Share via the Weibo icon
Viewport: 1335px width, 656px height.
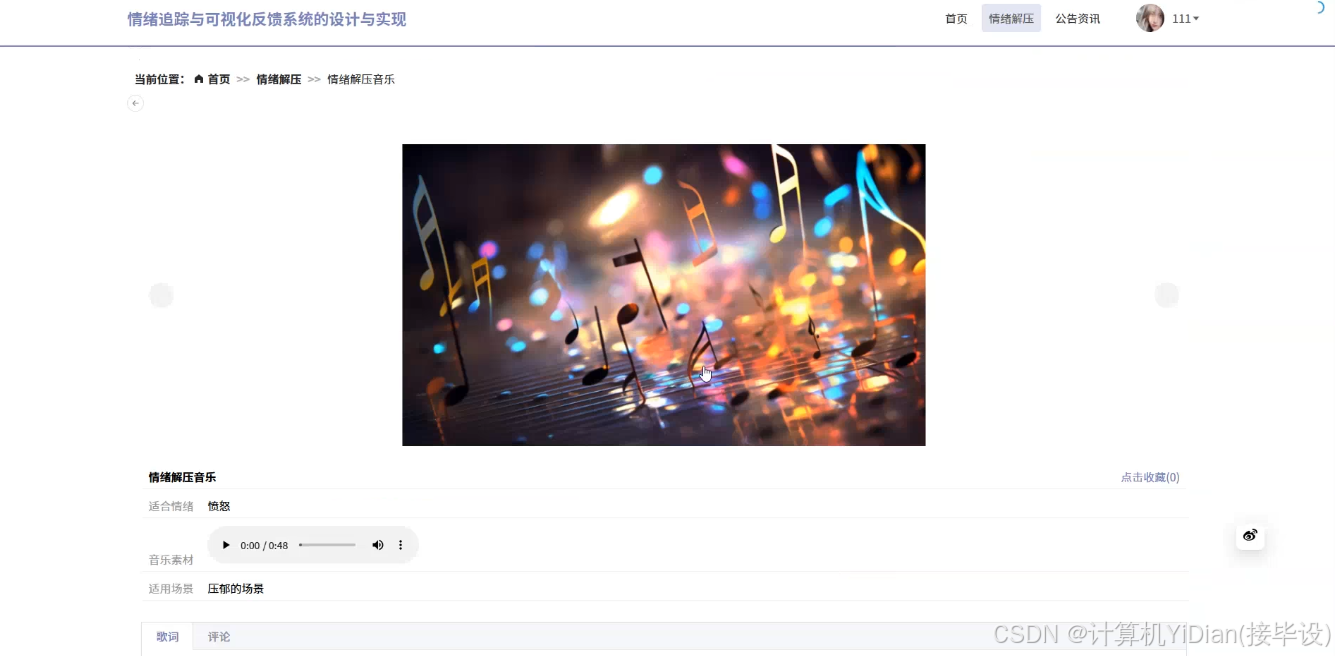(x=1250, y=535)
